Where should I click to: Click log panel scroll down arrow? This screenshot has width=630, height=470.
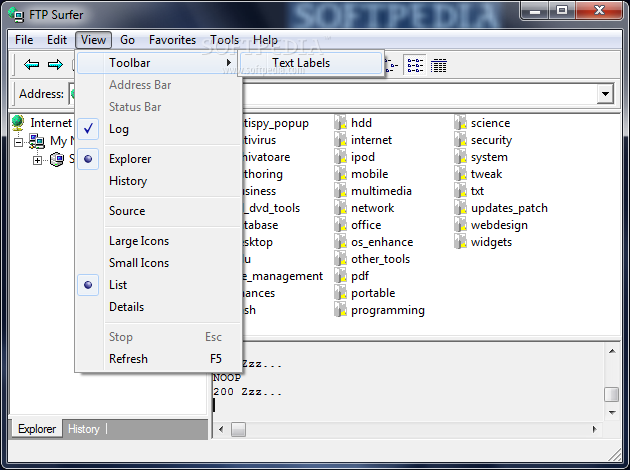612,413
